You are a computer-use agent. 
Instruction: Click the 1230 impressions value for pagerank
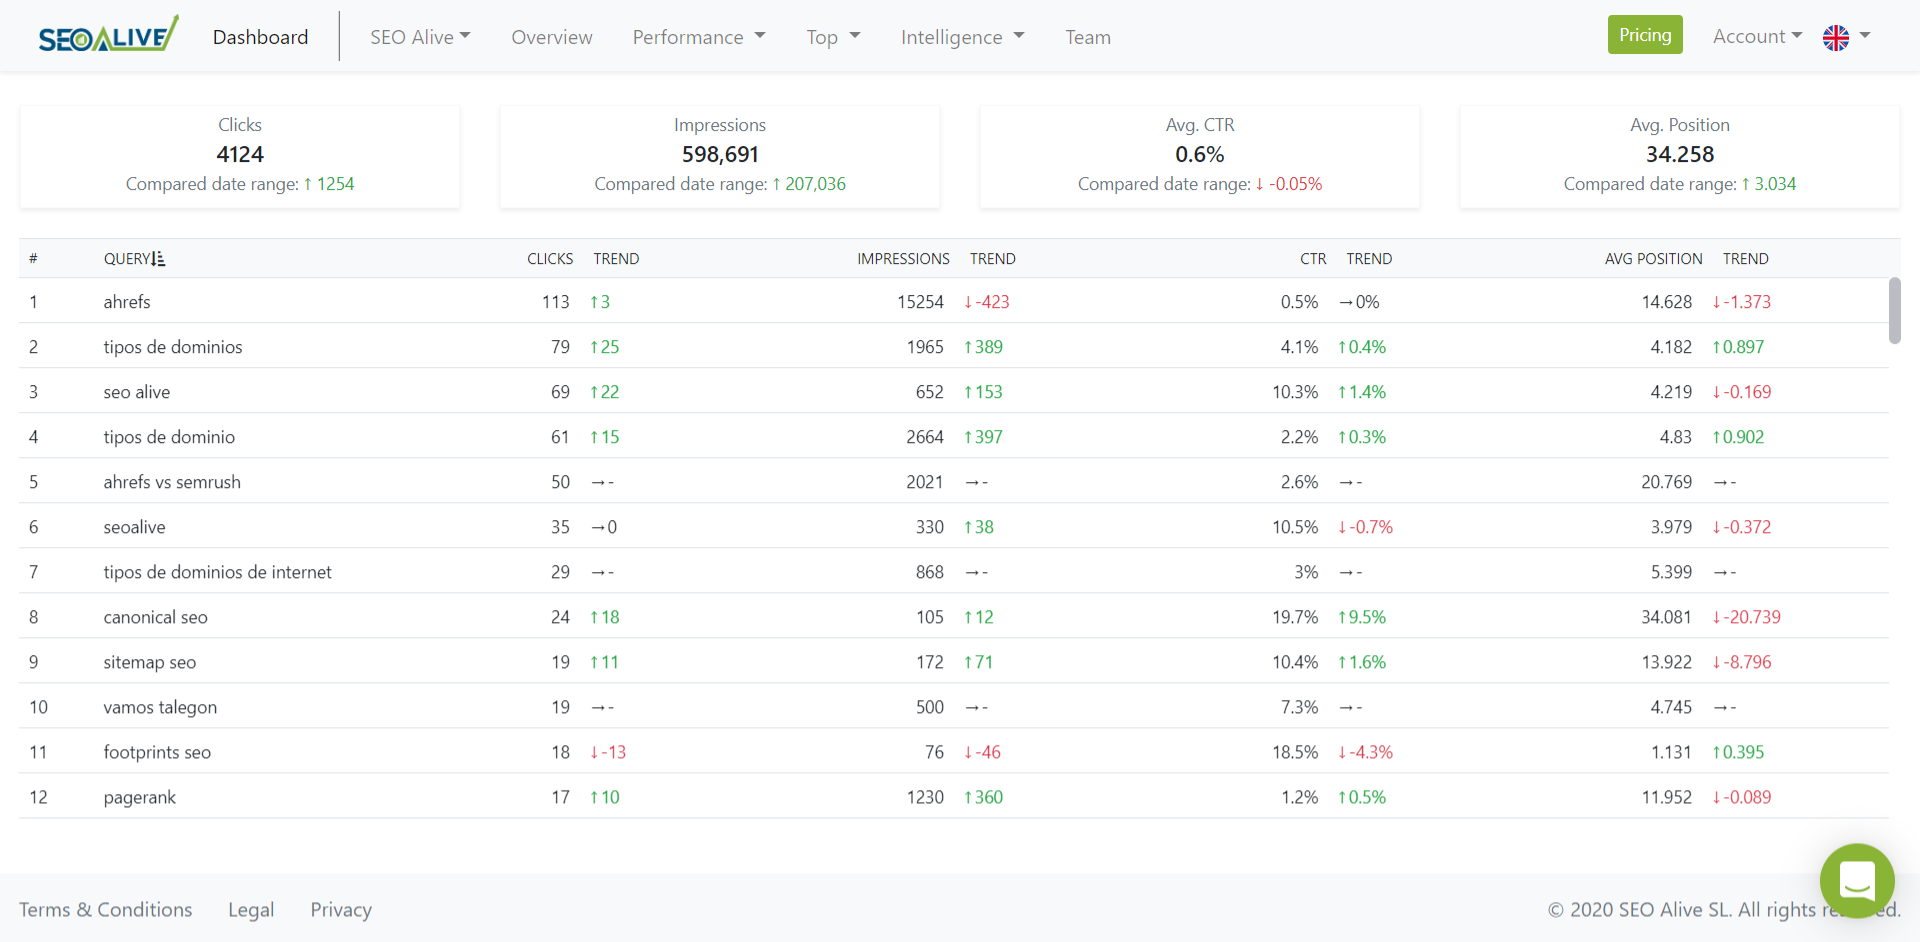pyautogui.click(x=925, y=797)
